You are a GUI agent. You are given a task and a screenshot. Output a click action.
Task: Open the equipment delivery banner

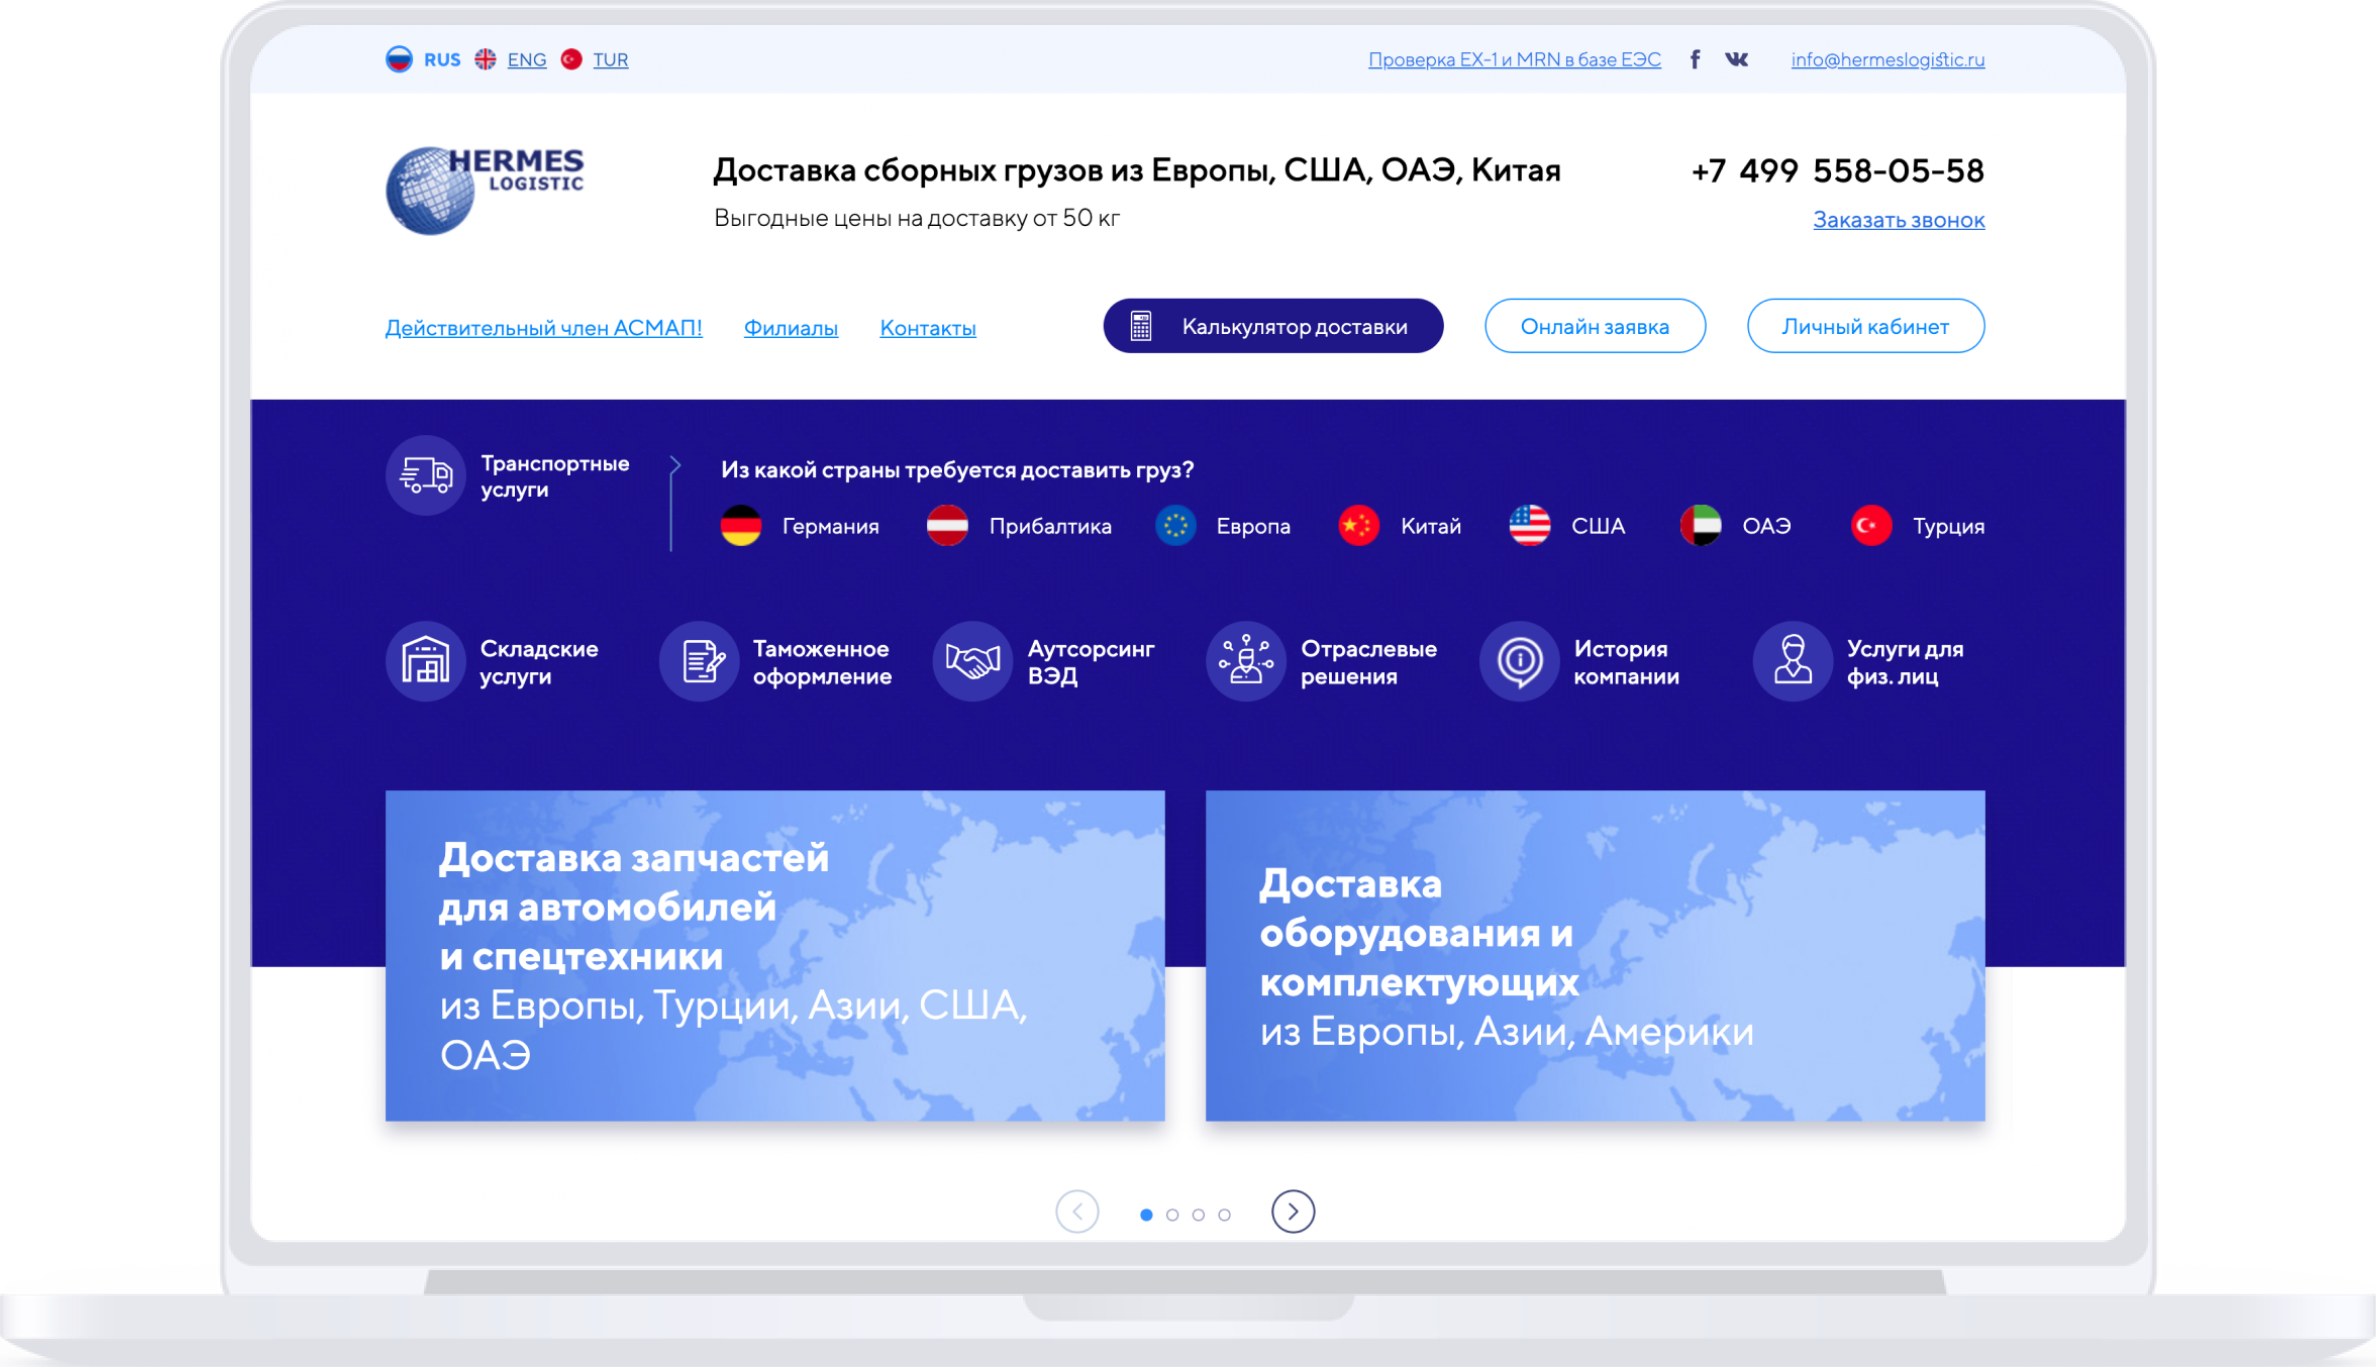(1595, 955)
